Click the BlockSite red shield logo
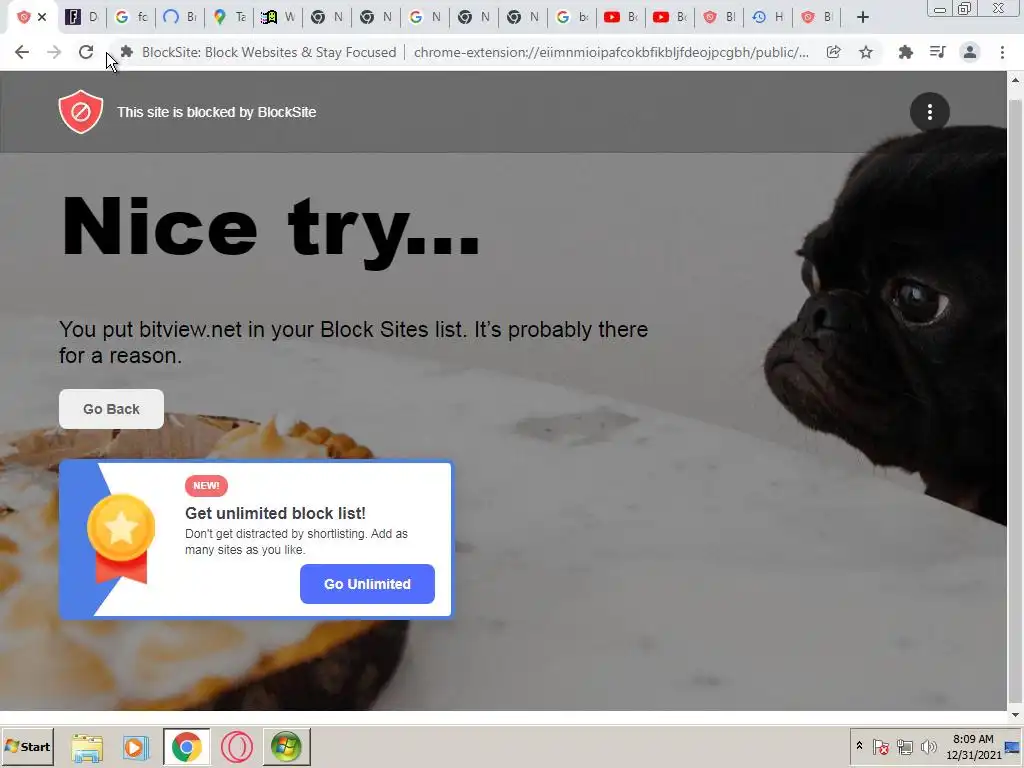Screen dimensions: 1024x768 click(81, 112)
